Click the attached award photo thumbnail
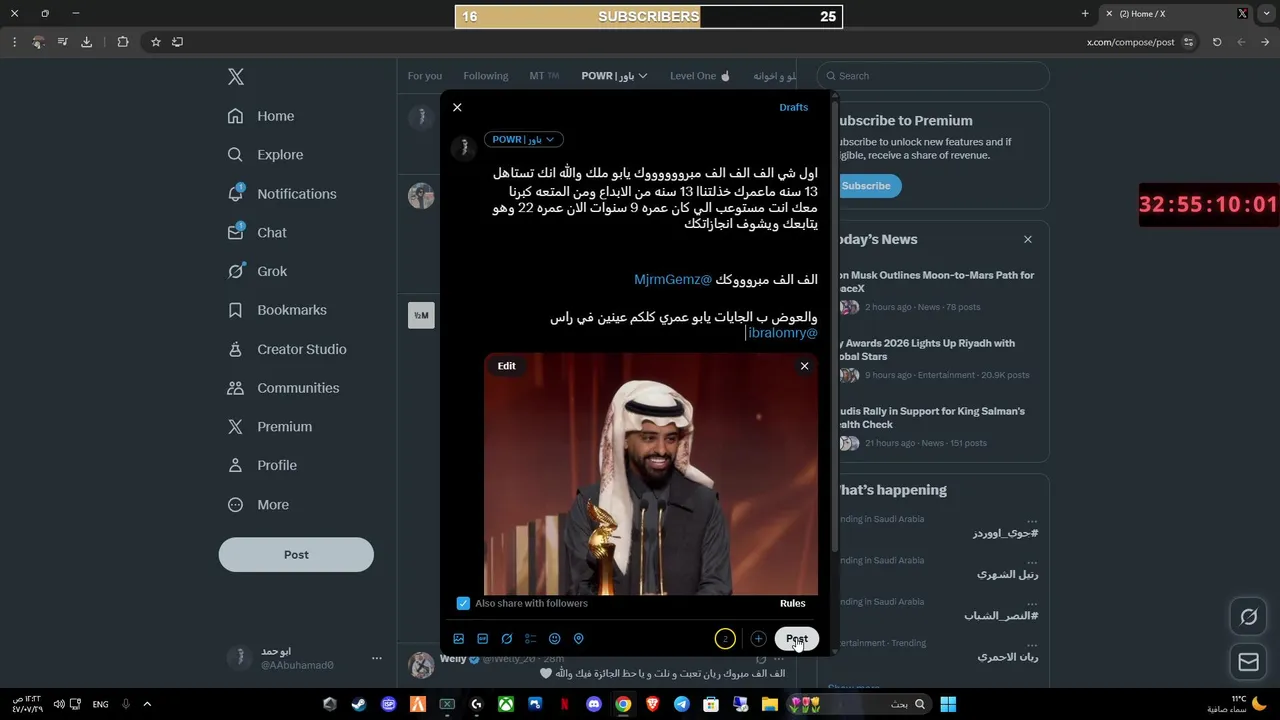 click(651, 474)
